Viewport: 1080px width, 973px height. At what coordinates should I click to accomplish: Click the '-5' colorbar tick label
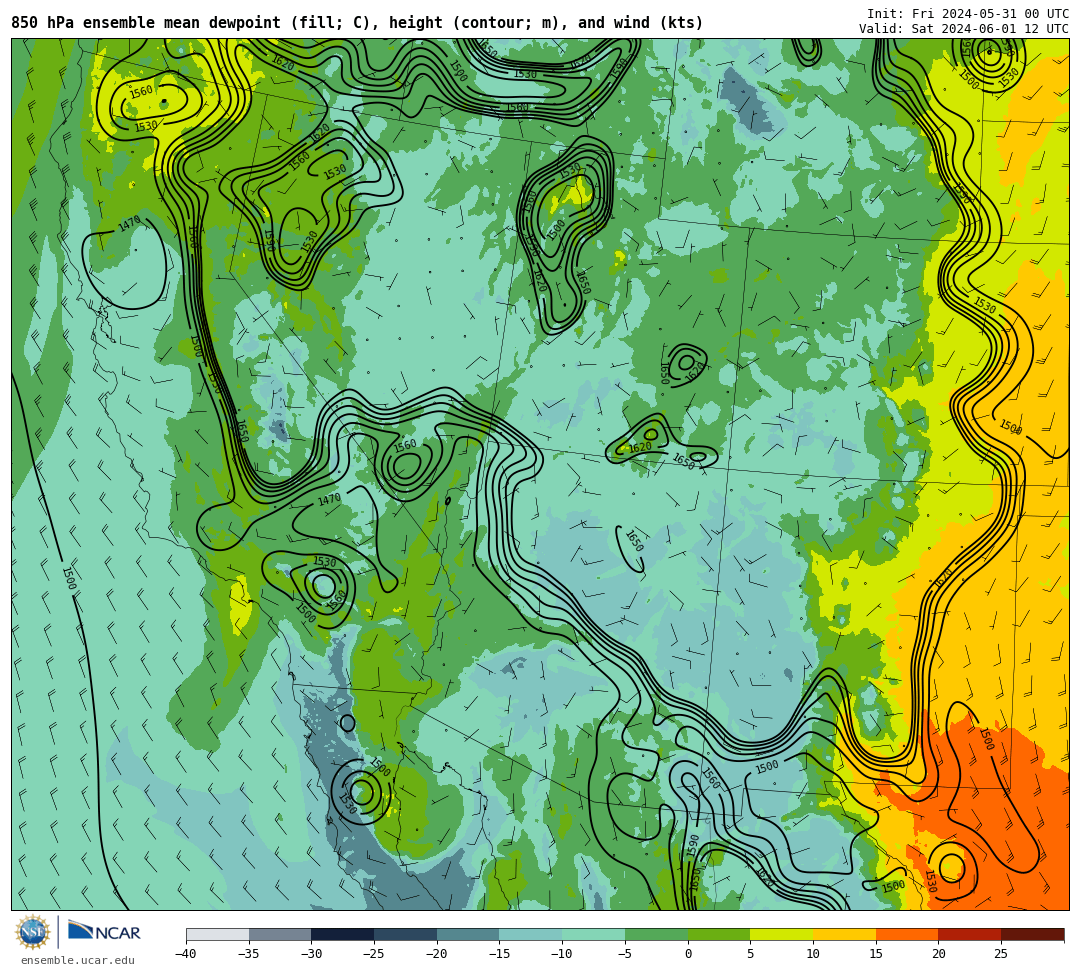[625, 954]
